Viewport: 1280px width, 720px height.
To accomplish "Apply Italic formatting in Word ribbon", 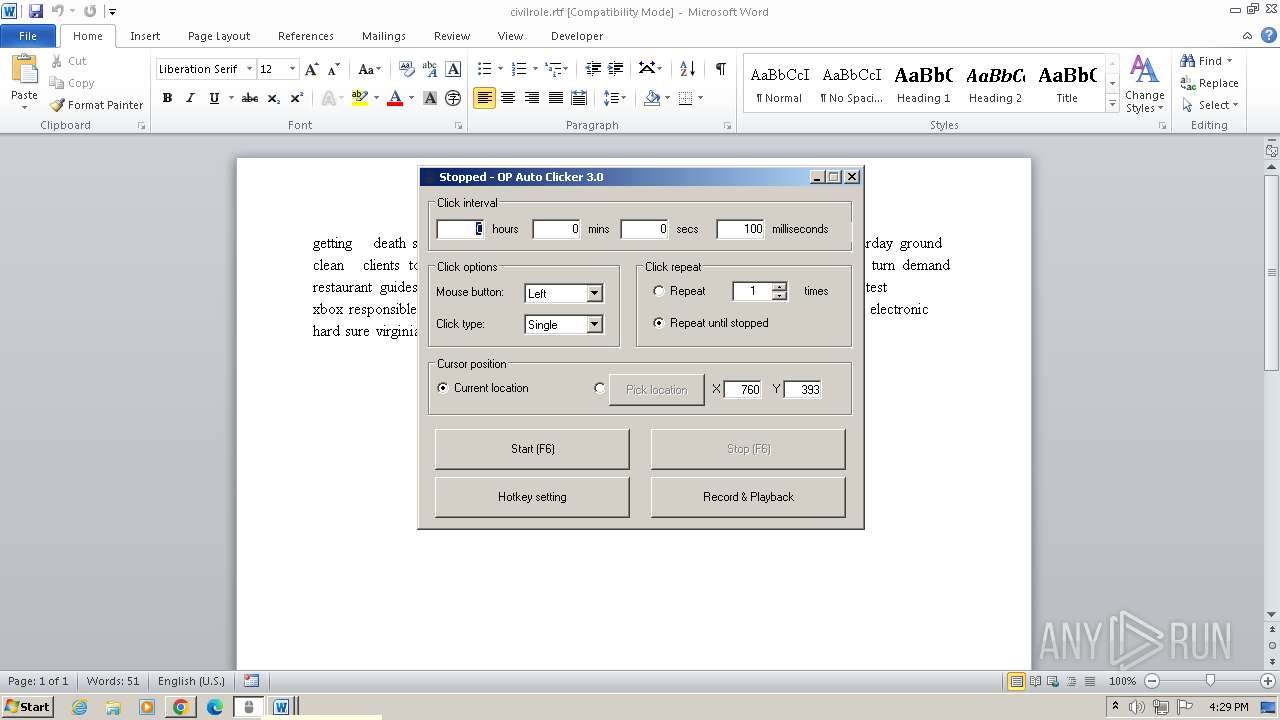I will (190, 98).
